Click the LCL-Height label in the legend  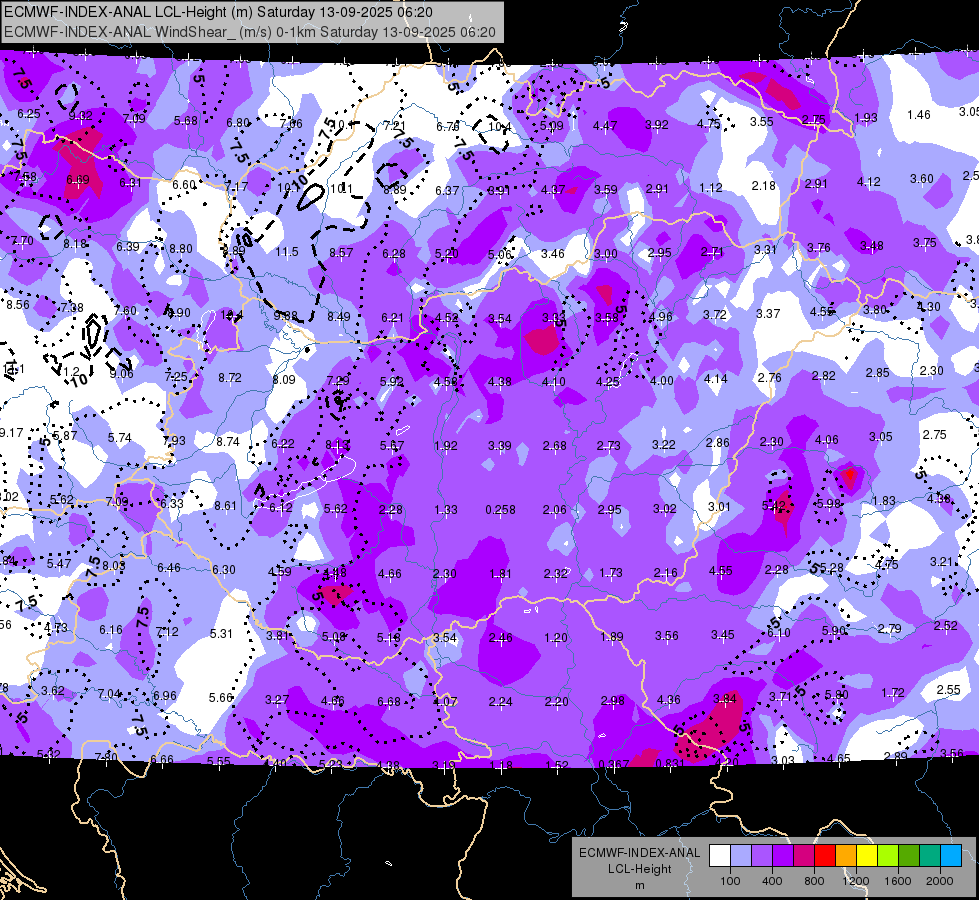pos(639,869)
